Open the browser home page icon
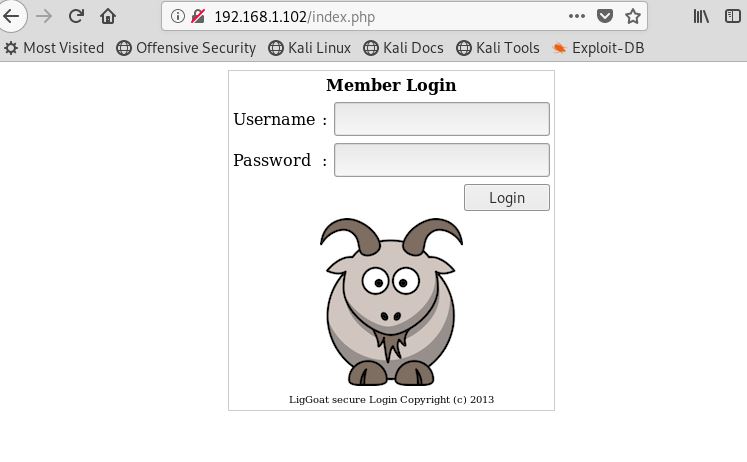Viewport: 747px width, 462px height. point(108,16)
